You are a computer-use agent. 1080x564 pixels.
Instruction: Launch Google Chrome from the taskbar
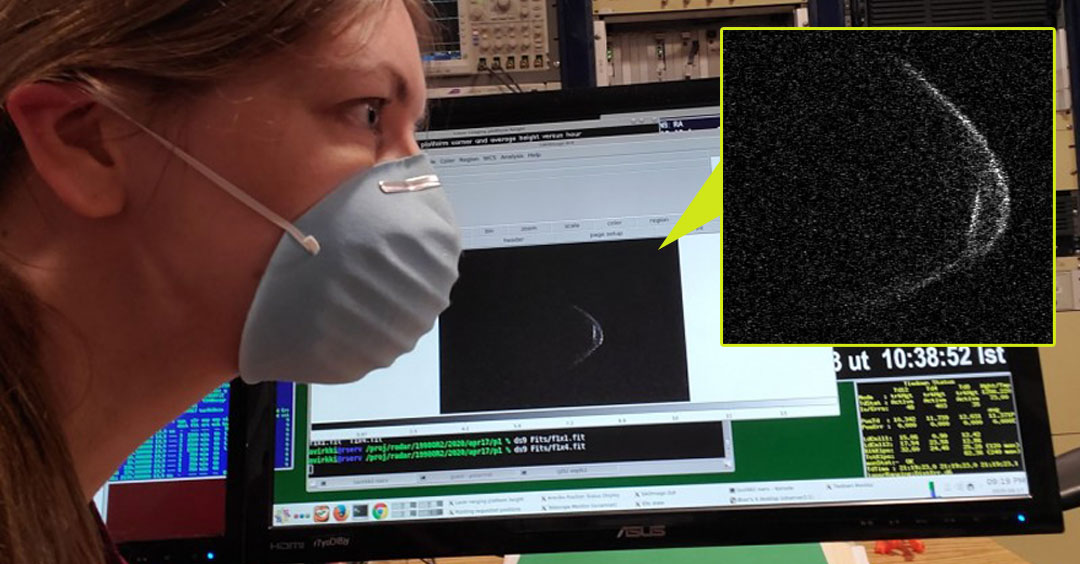[380, 511]
